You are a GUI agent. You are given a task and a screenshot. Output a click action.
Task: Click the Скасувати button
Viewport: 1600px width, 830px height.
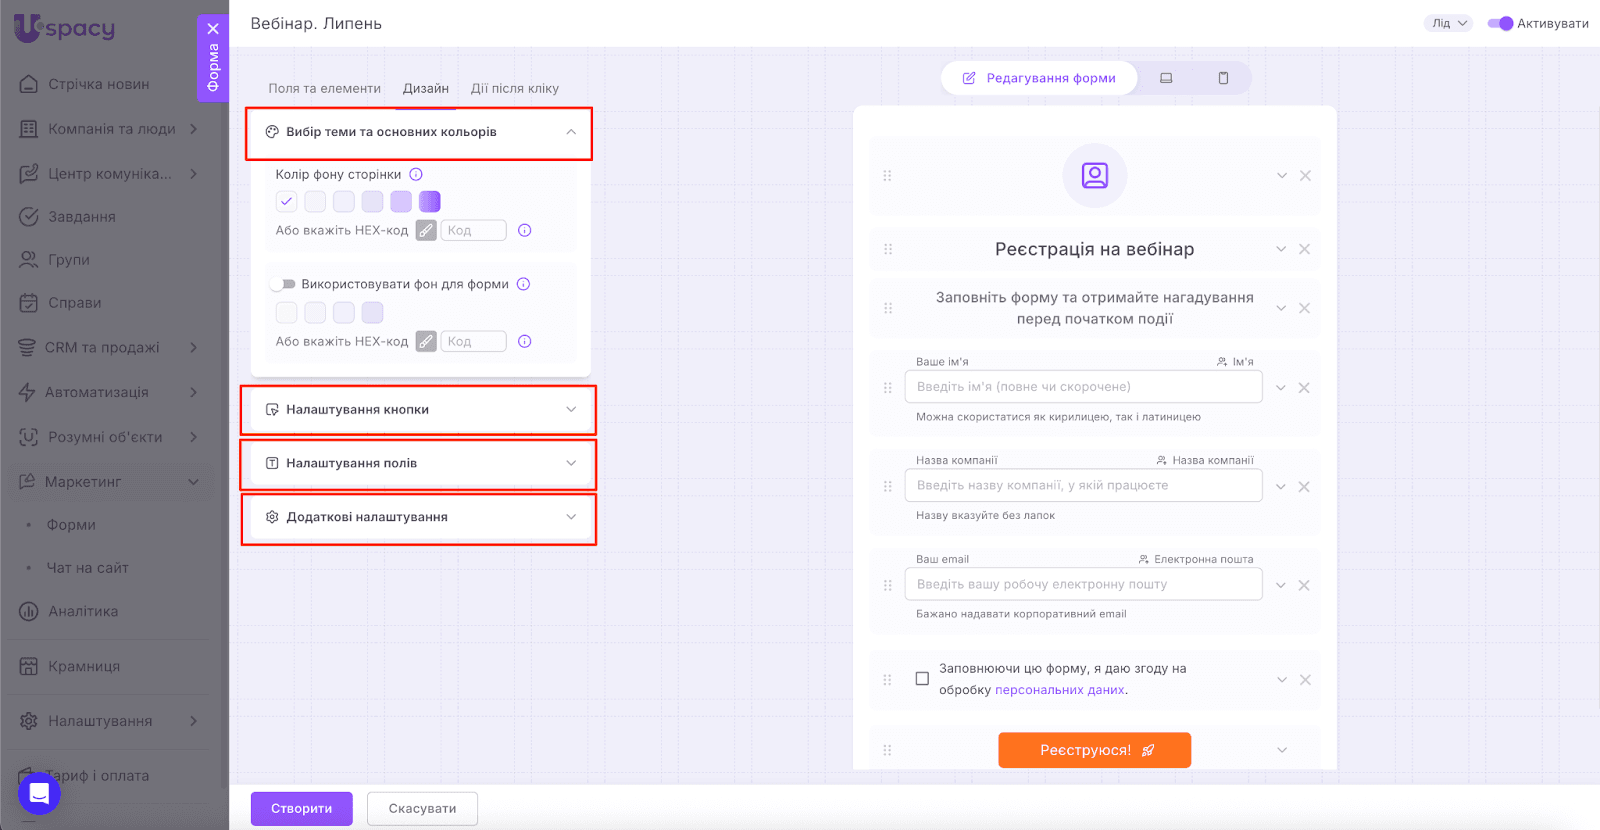coord(422,809)
